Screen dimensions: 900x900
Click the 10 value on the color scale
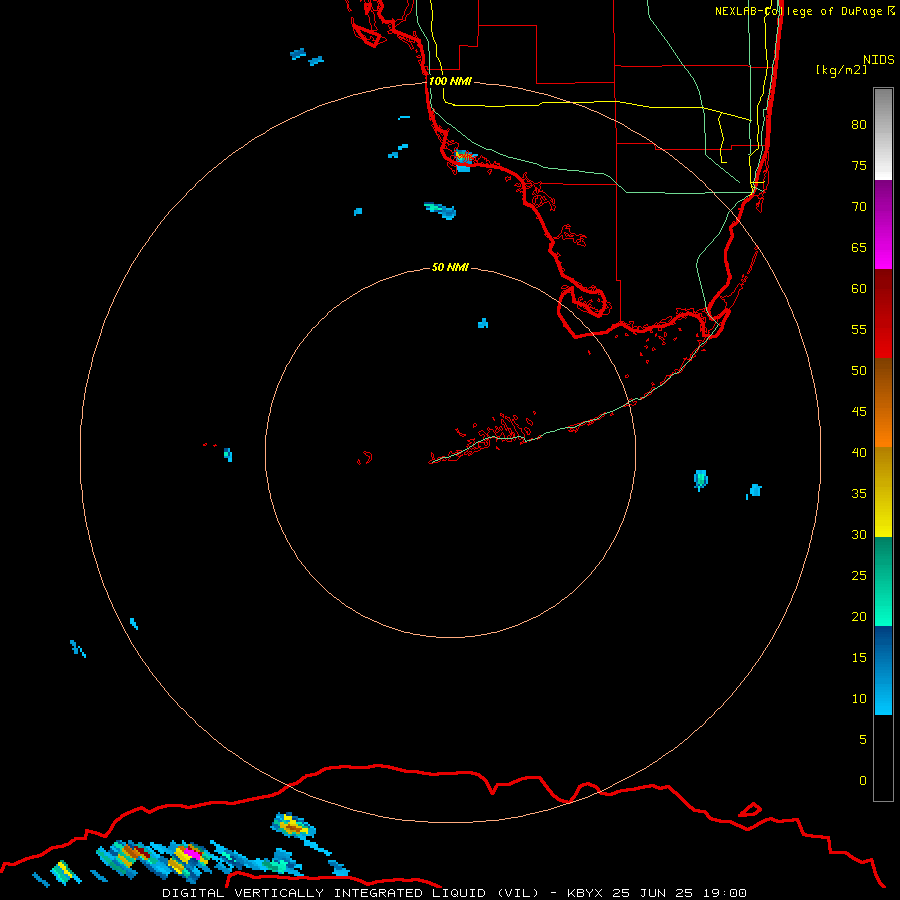pos(859,699)
